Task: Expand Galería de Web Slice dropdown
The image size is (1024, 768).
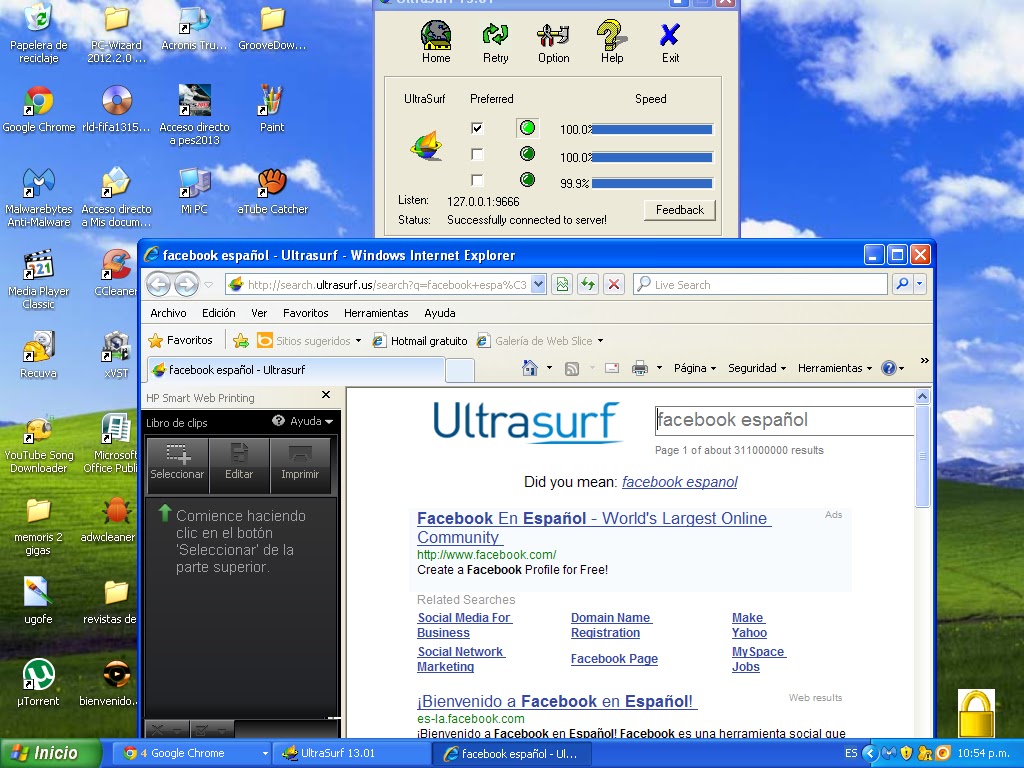Action: click(x=600, y=341)
